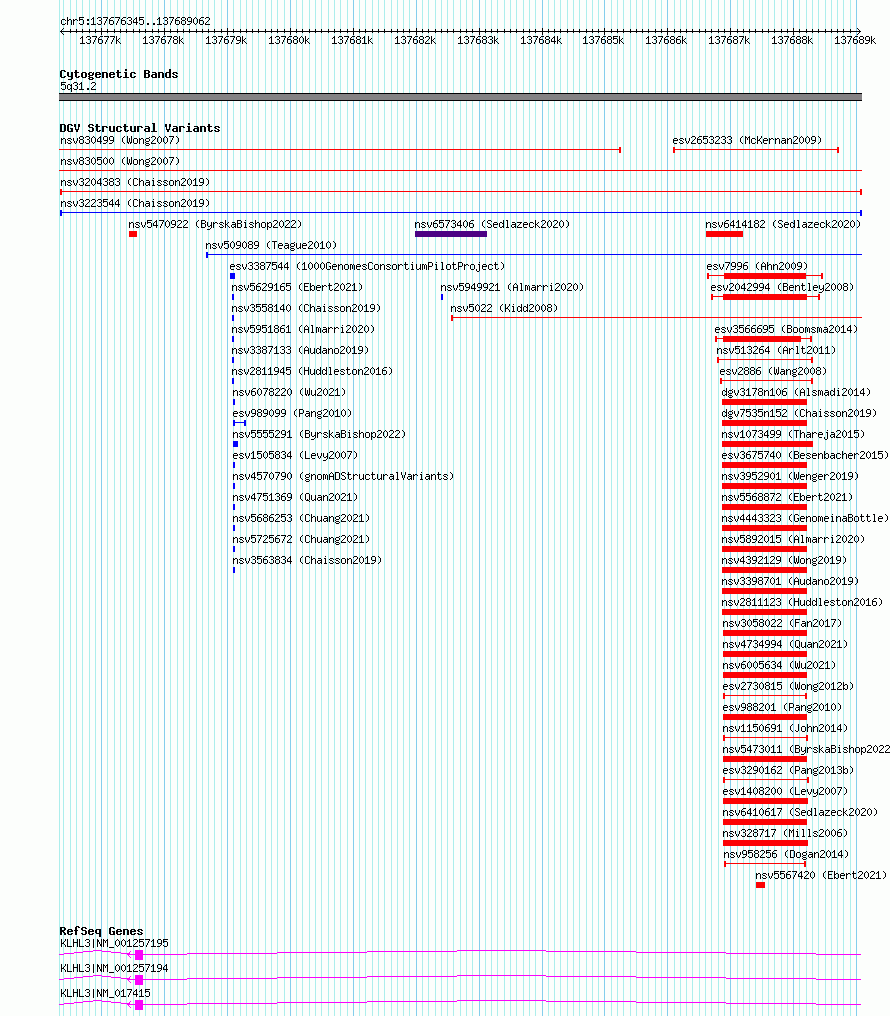Viewport: 890px width, 1016px height.
Task: Select the nsv2811945 (Huddleston2016) label
Action: [312, 371]
